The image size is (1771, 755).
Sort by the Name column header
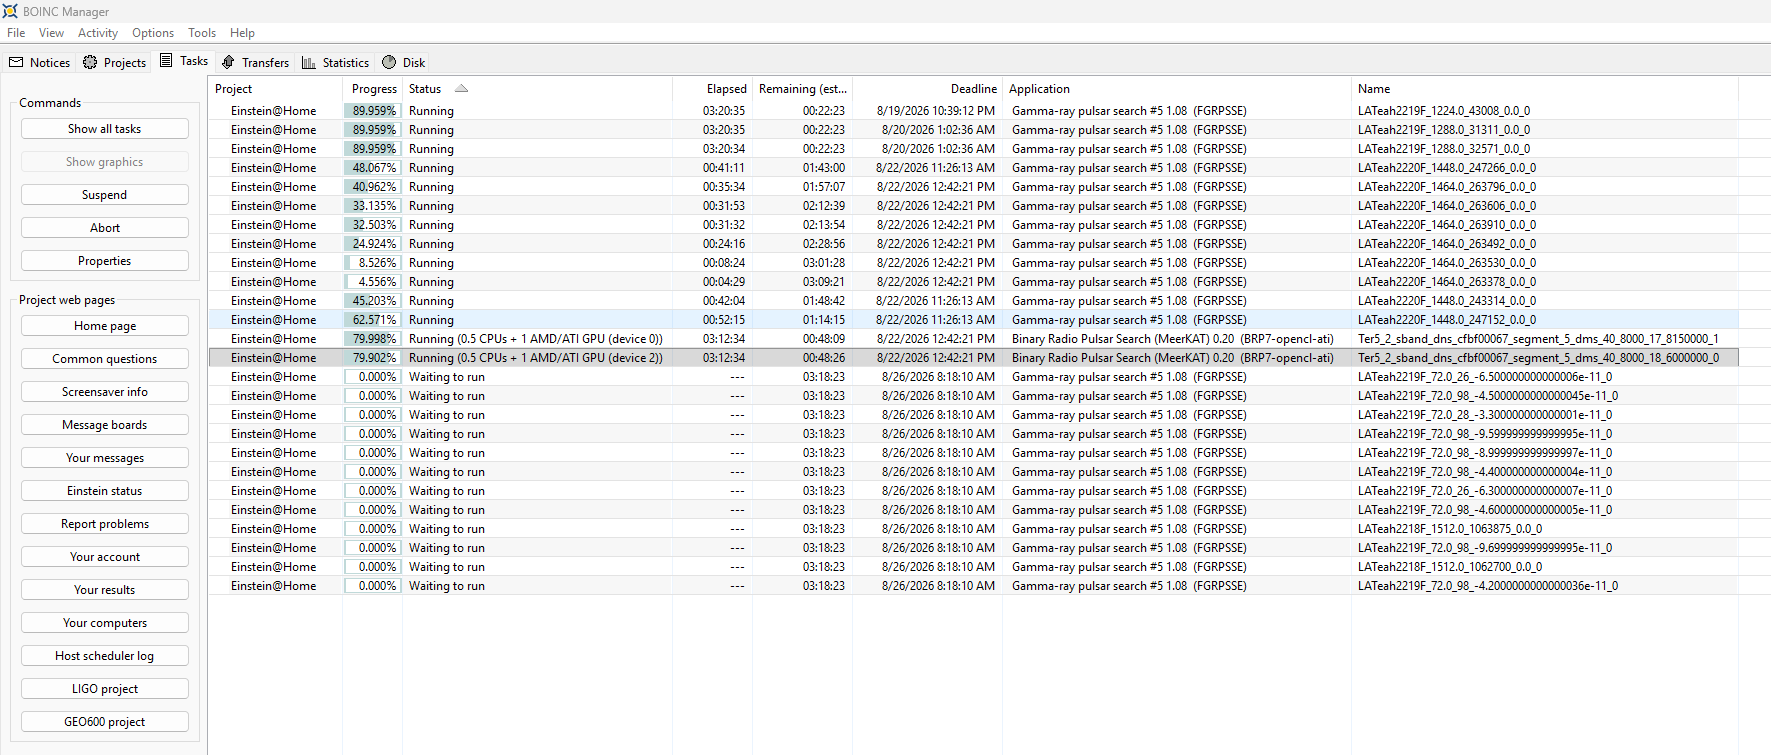1544,89
